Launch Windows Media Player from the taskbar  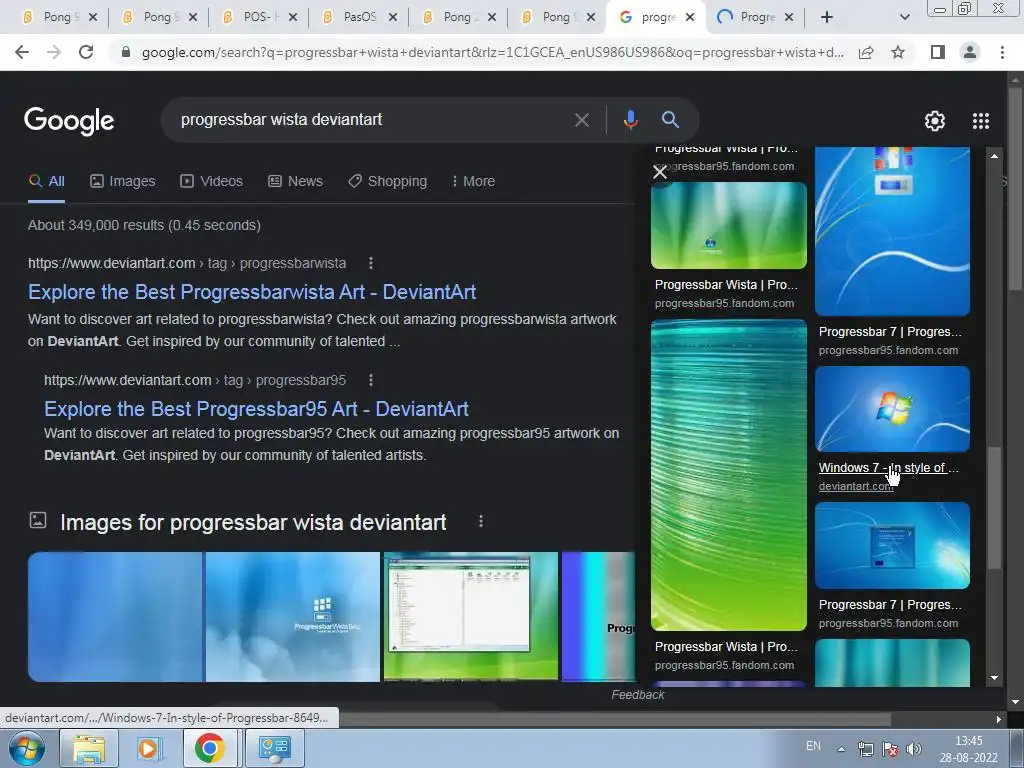[148, 748]
